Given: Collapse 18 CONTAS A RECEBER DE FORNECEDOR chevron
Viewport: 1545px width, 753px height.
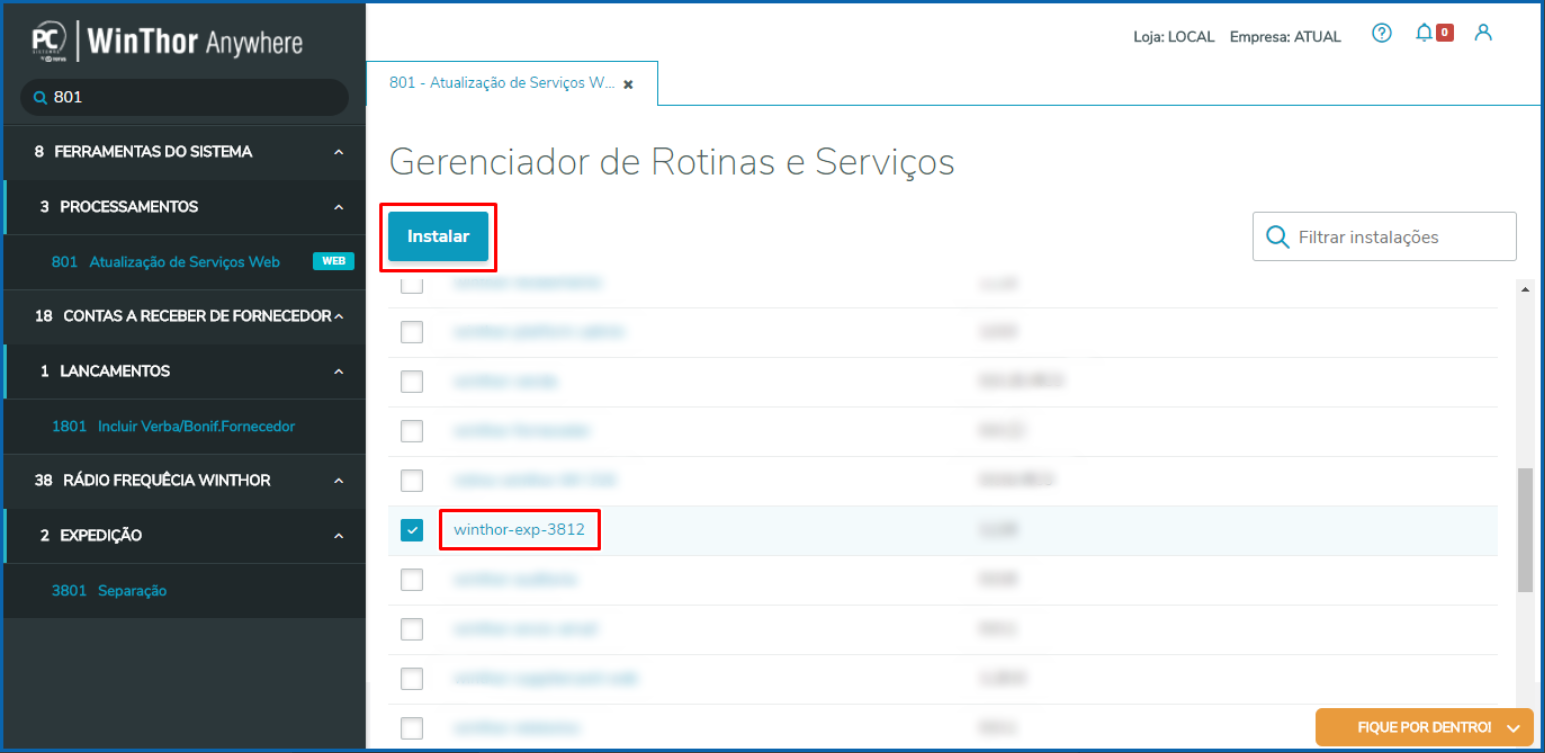Looking at the screenshot, I should [338, 316].
